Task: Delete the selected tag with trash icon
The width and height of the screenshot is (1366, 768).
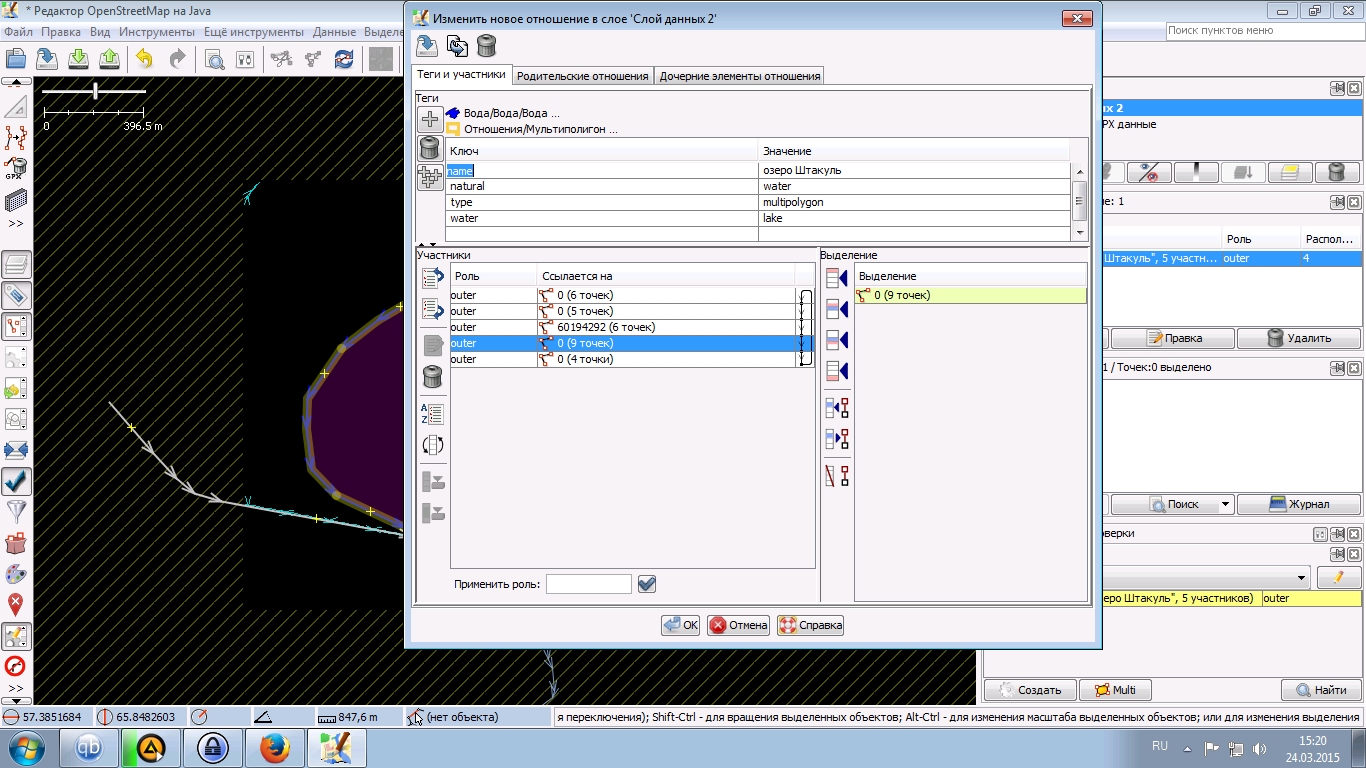Action: [430, 148]
